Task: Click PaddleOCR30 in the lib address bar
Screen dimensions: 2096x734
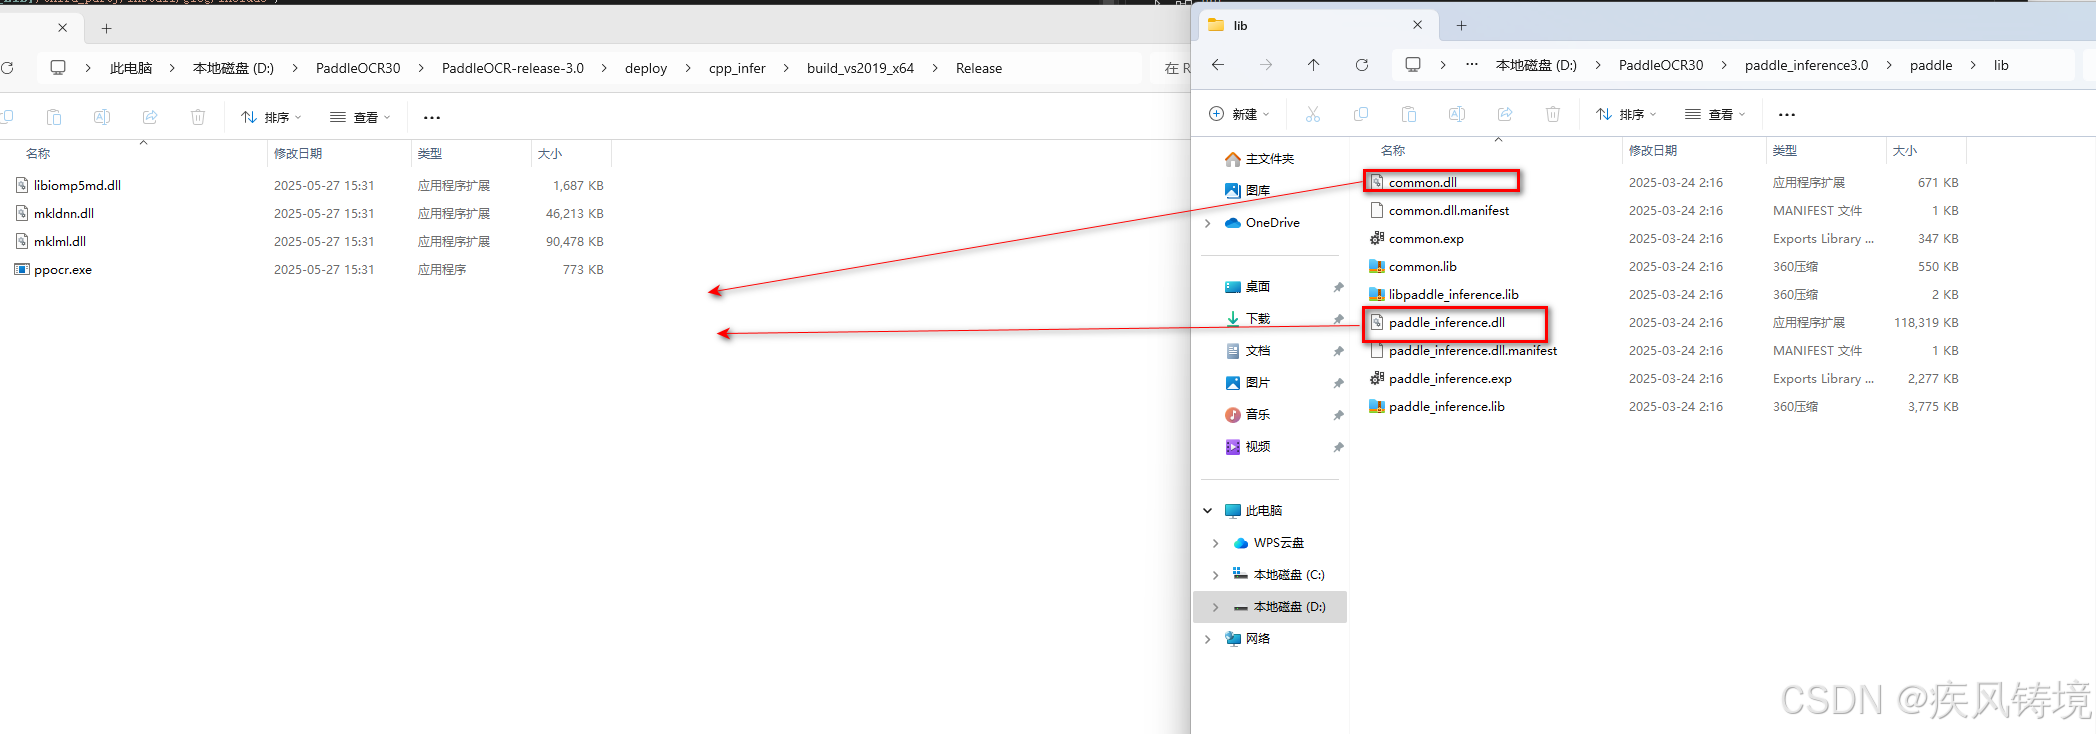Action: 1661,65
